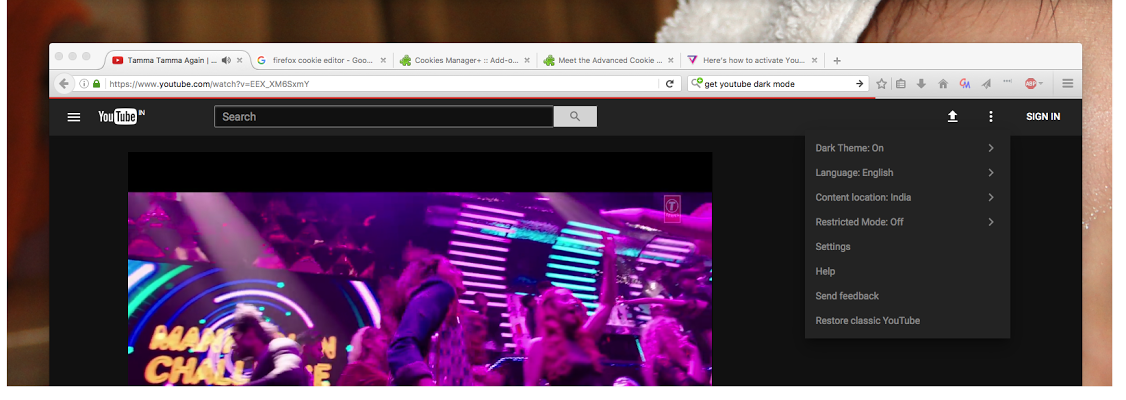Choose Restore classic YouTube entry
Viewport: 1126px width, 400px height.
tap(907, 320)
